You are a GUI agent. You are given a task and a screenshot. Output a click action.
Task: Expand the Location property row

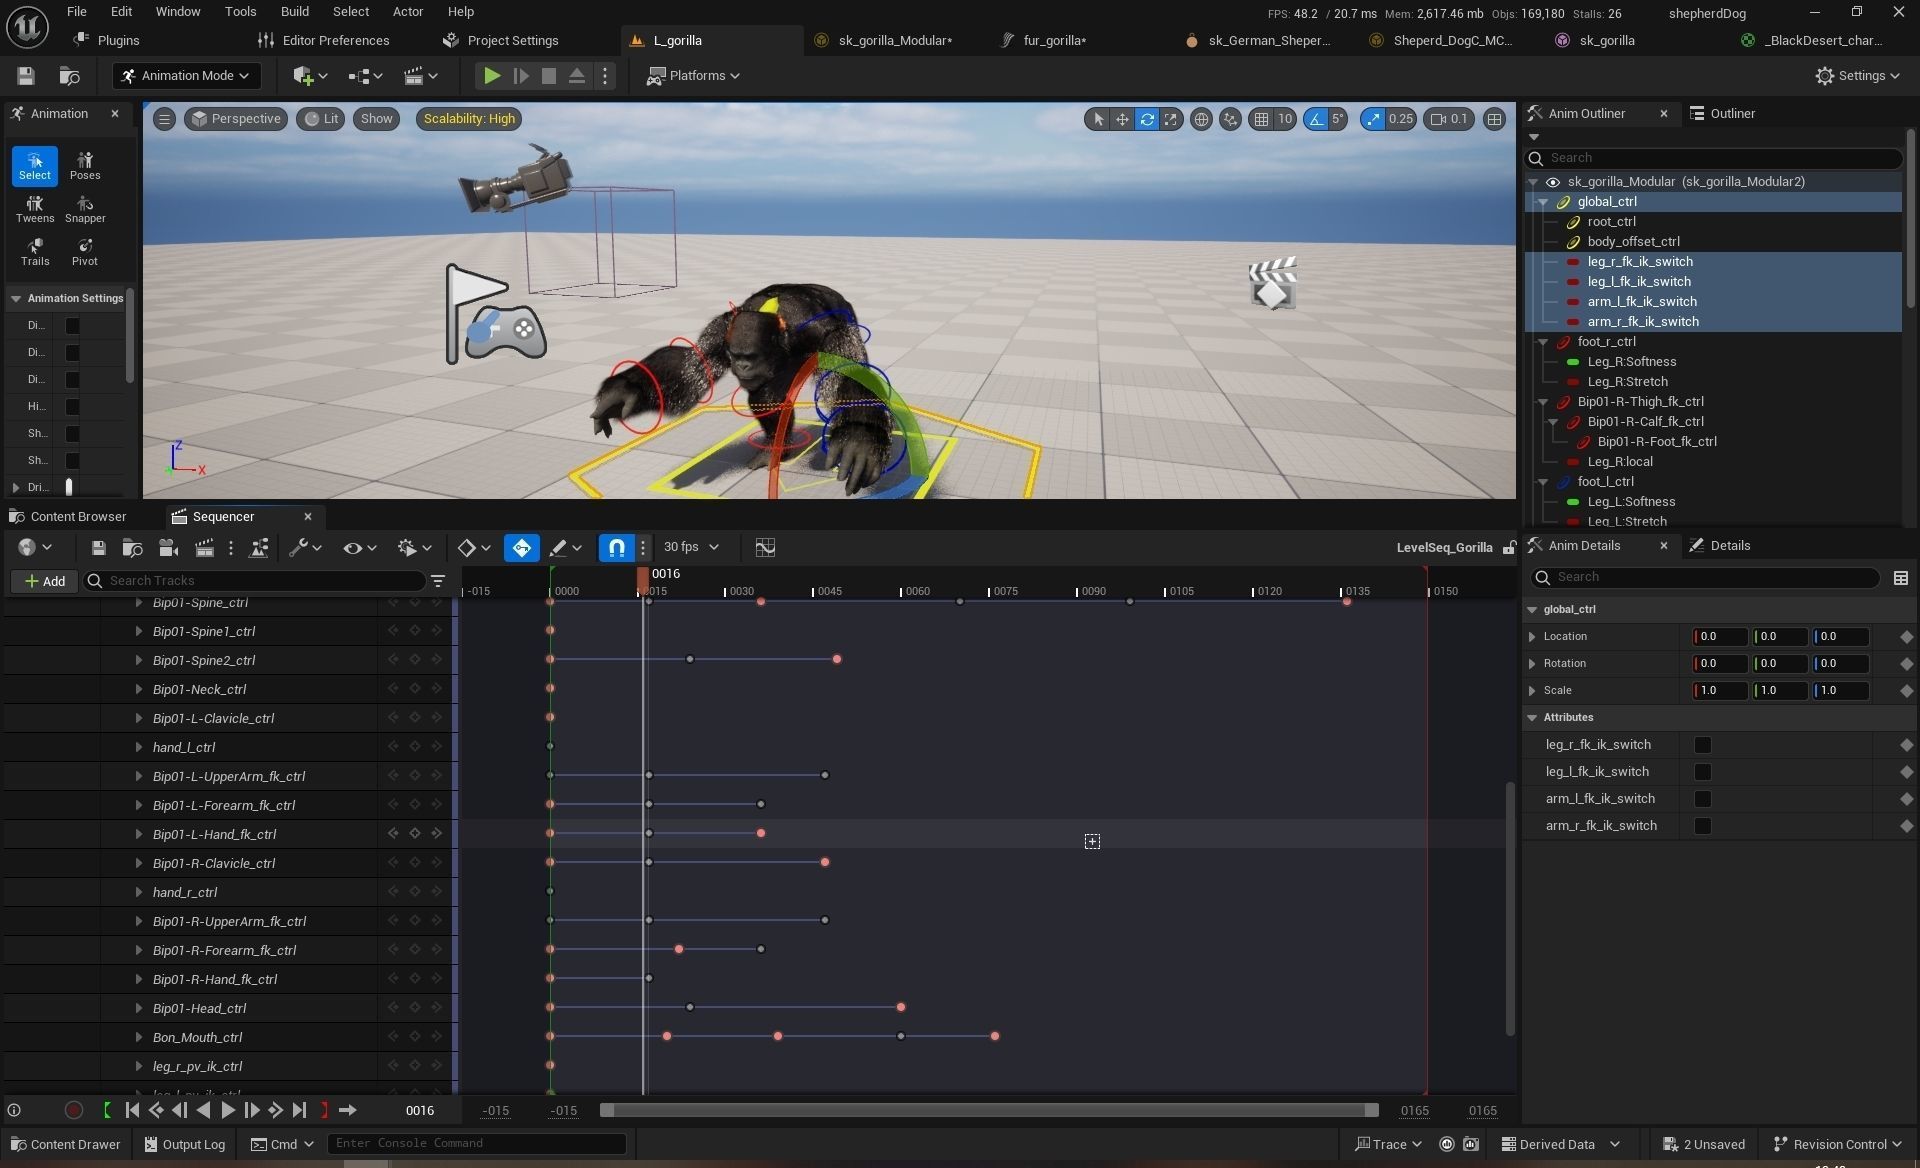(x=1532, y=637)
